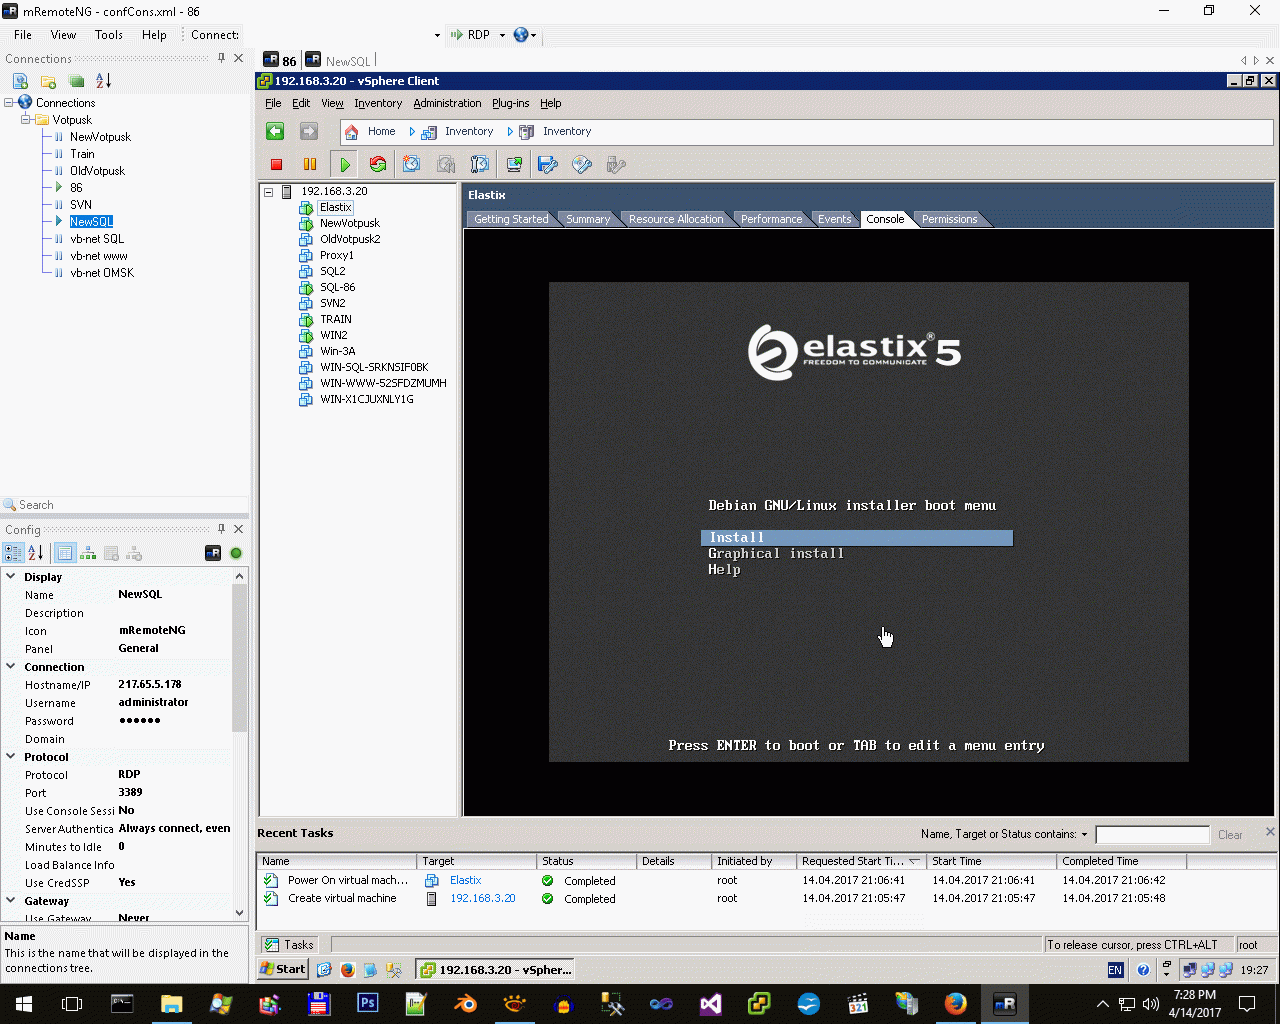Click the Elastix target link in Recent Tasks
Screen dimensions: 1280x1024
466,880
